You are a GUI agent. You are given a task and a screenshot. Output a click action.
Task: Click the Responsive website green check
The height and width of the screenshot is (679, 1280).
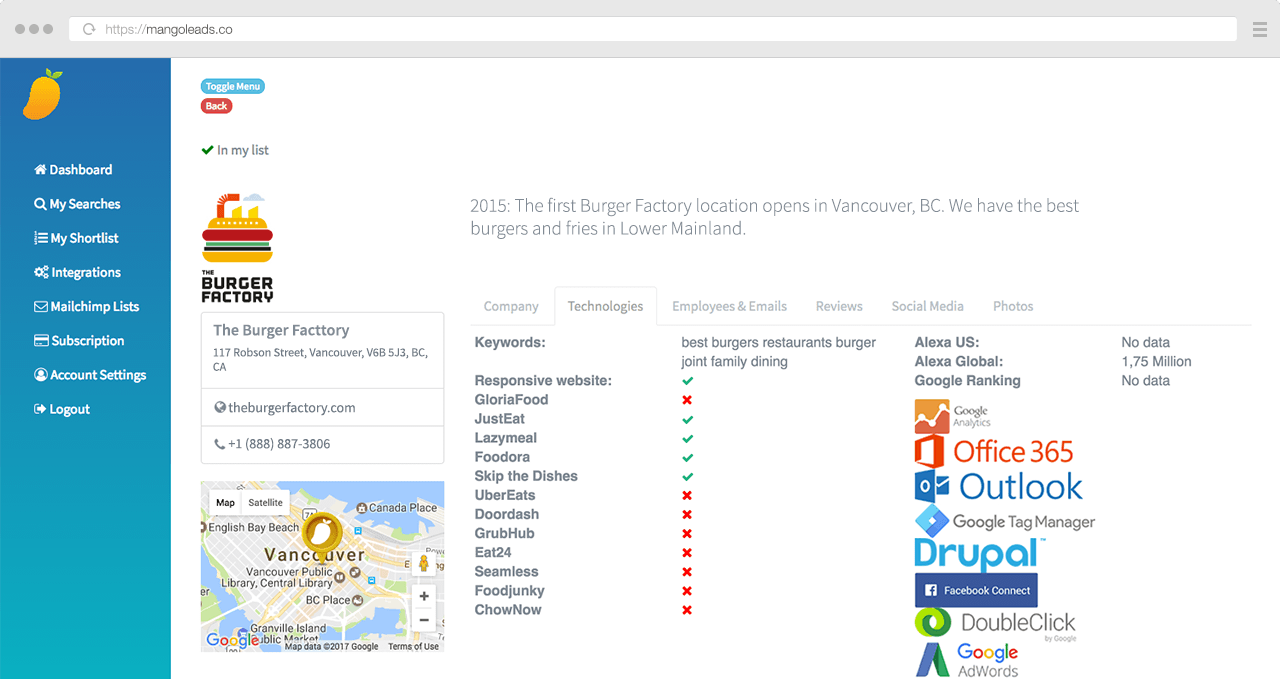coord(687,381)
